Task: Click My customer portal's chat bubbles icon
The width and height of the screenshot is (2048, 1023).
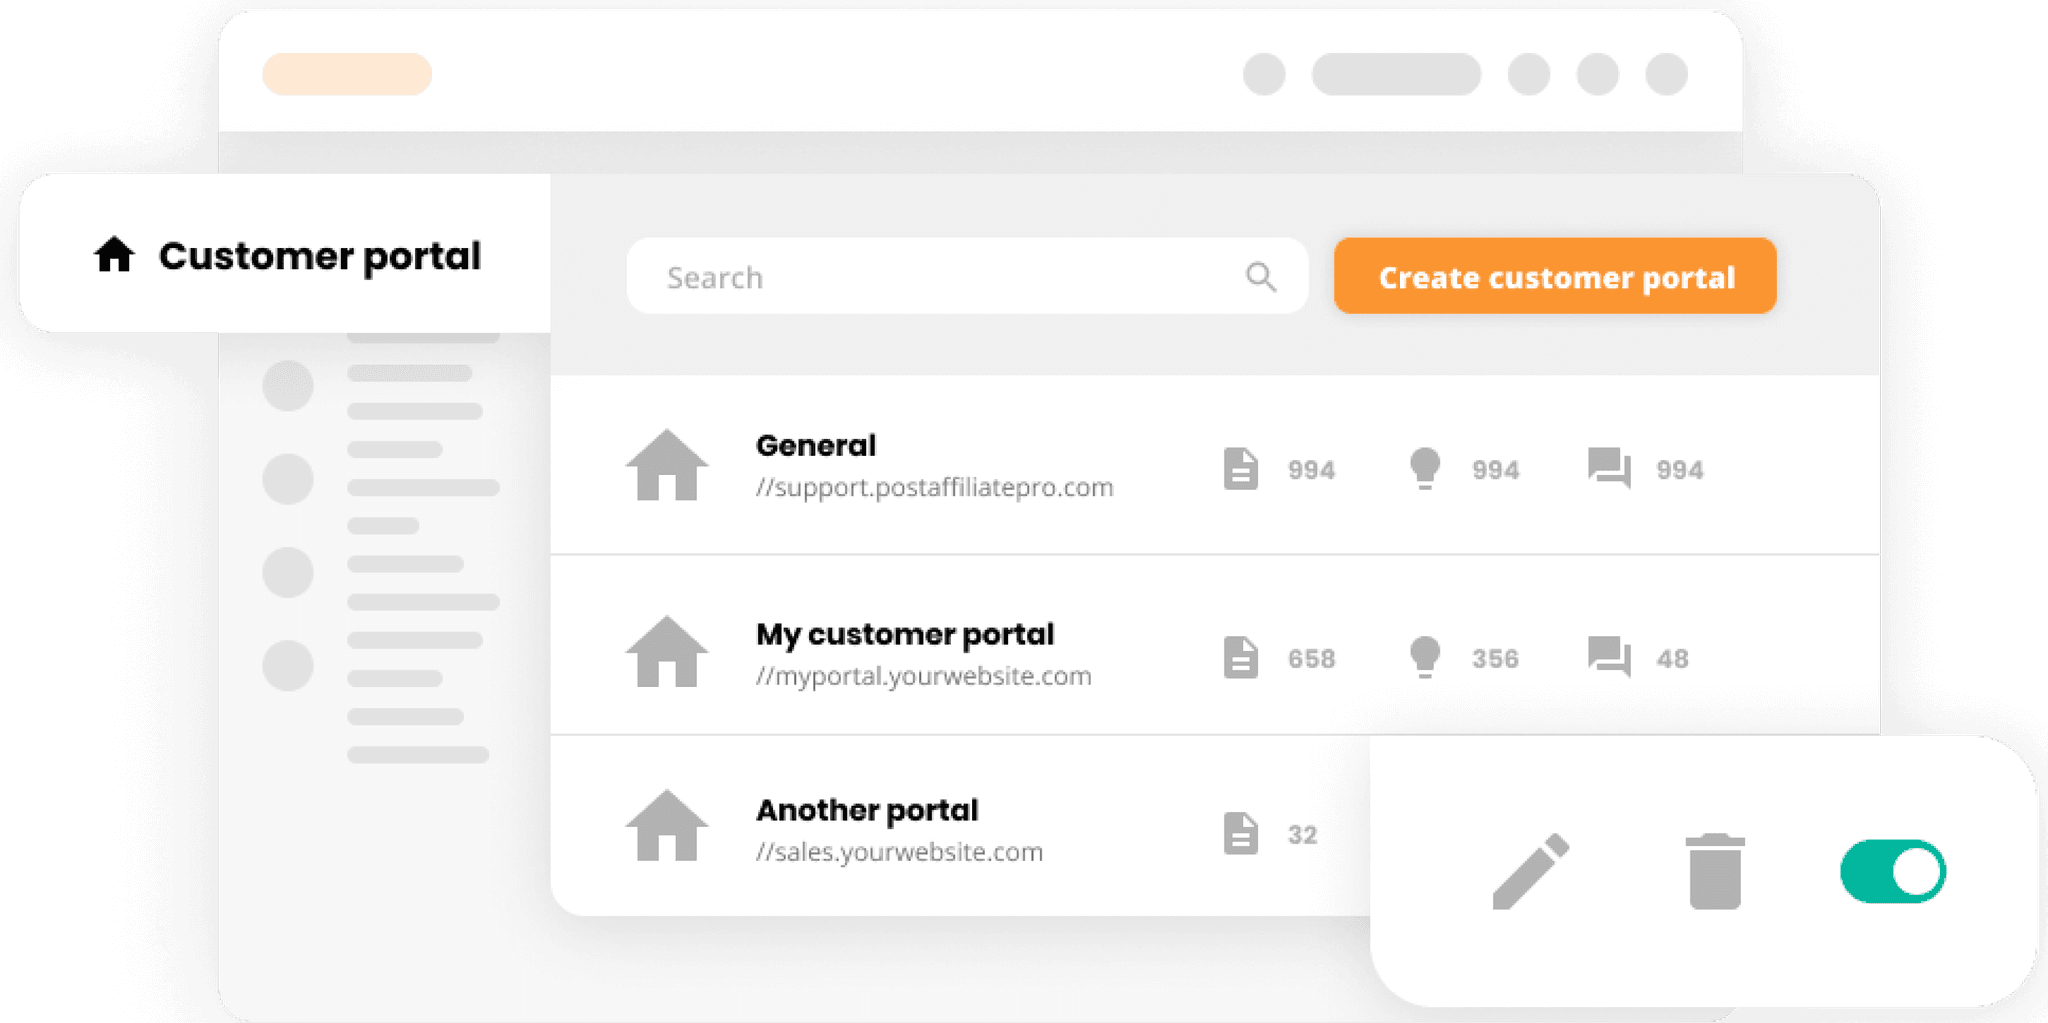Action: point(1609,657)
